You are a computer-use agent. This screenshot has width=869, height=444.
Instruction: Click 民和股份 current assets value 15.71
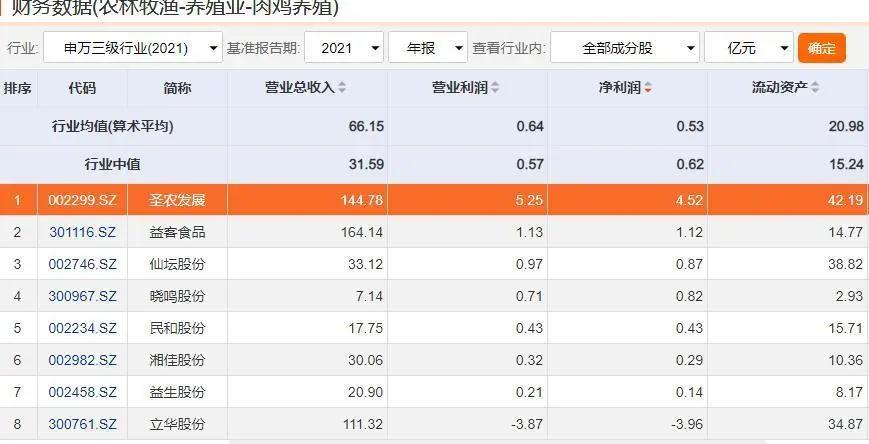coord(846,328)
